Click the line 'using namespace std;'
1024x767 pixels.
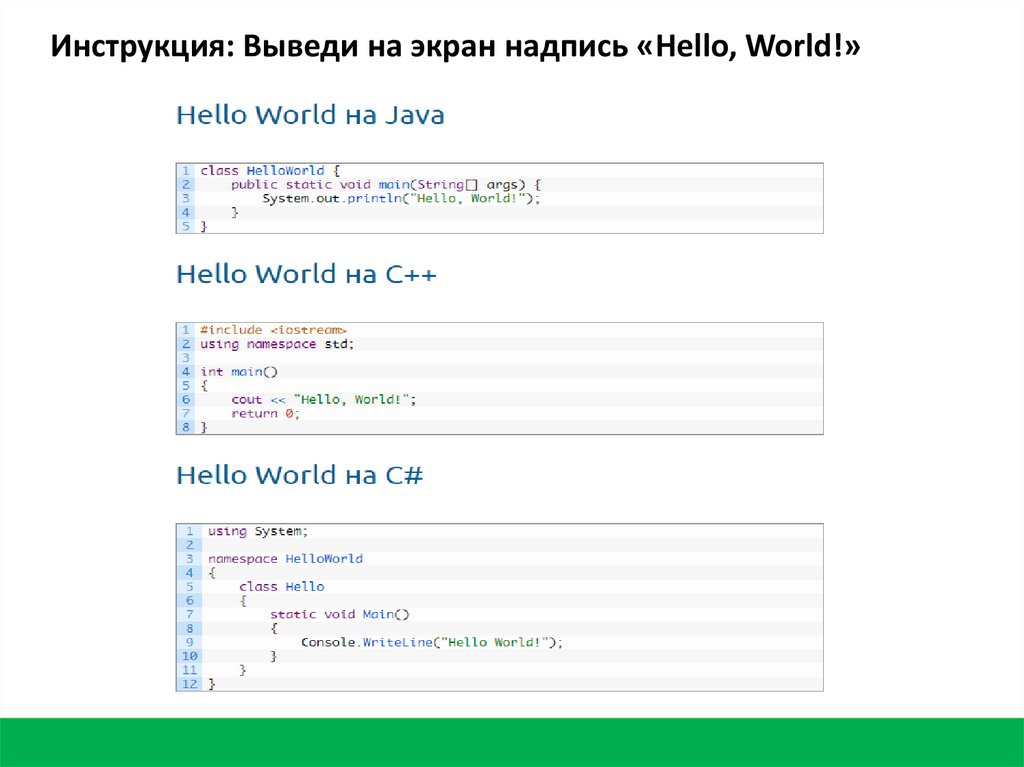[x=277, y=344]
